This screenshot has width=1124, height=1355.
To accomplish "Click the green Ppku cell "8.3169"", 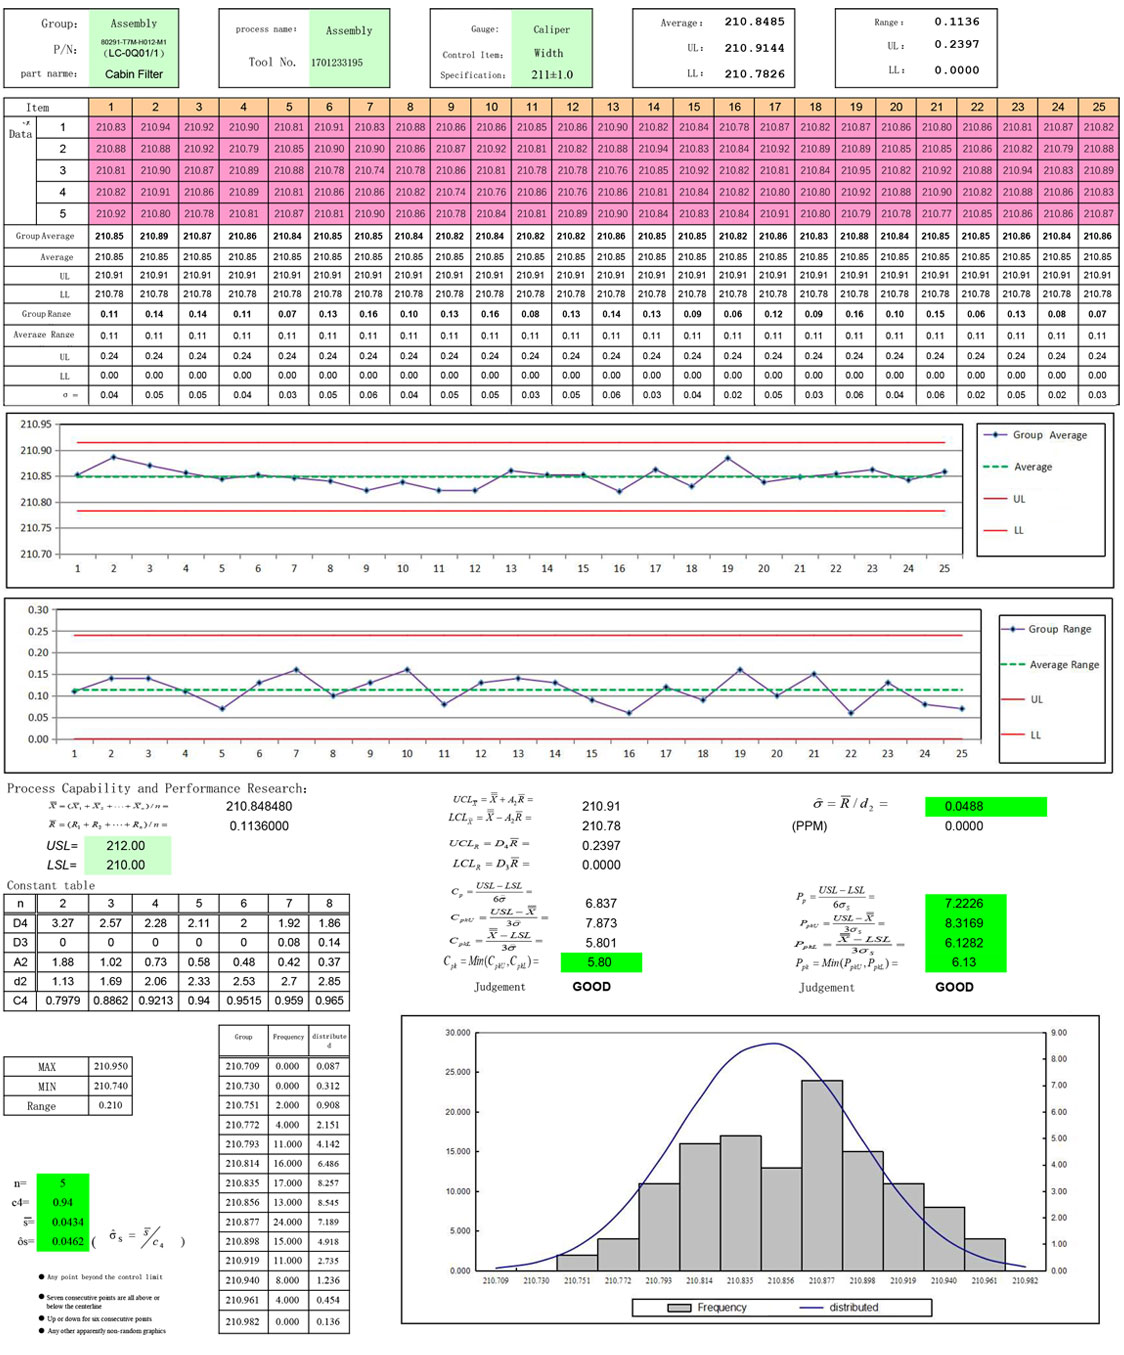I will 965,923.
